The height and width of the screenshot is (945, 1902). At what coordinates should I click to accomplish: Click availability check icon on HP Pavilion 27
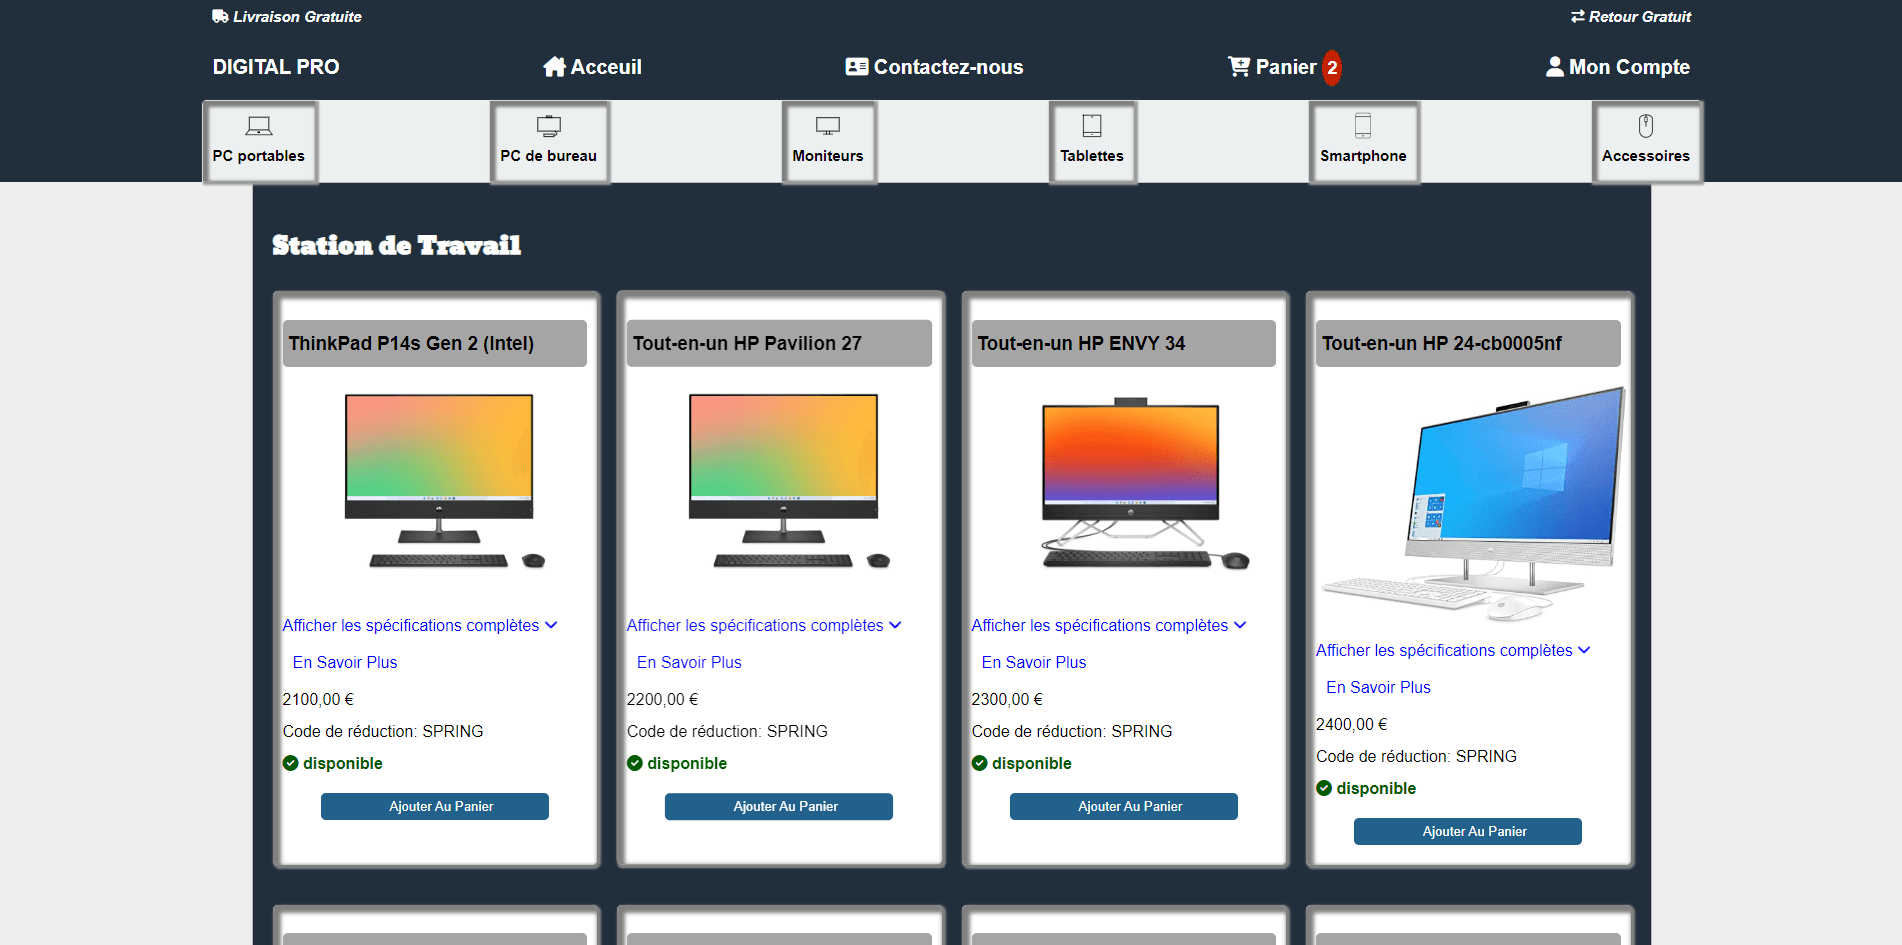635,763
